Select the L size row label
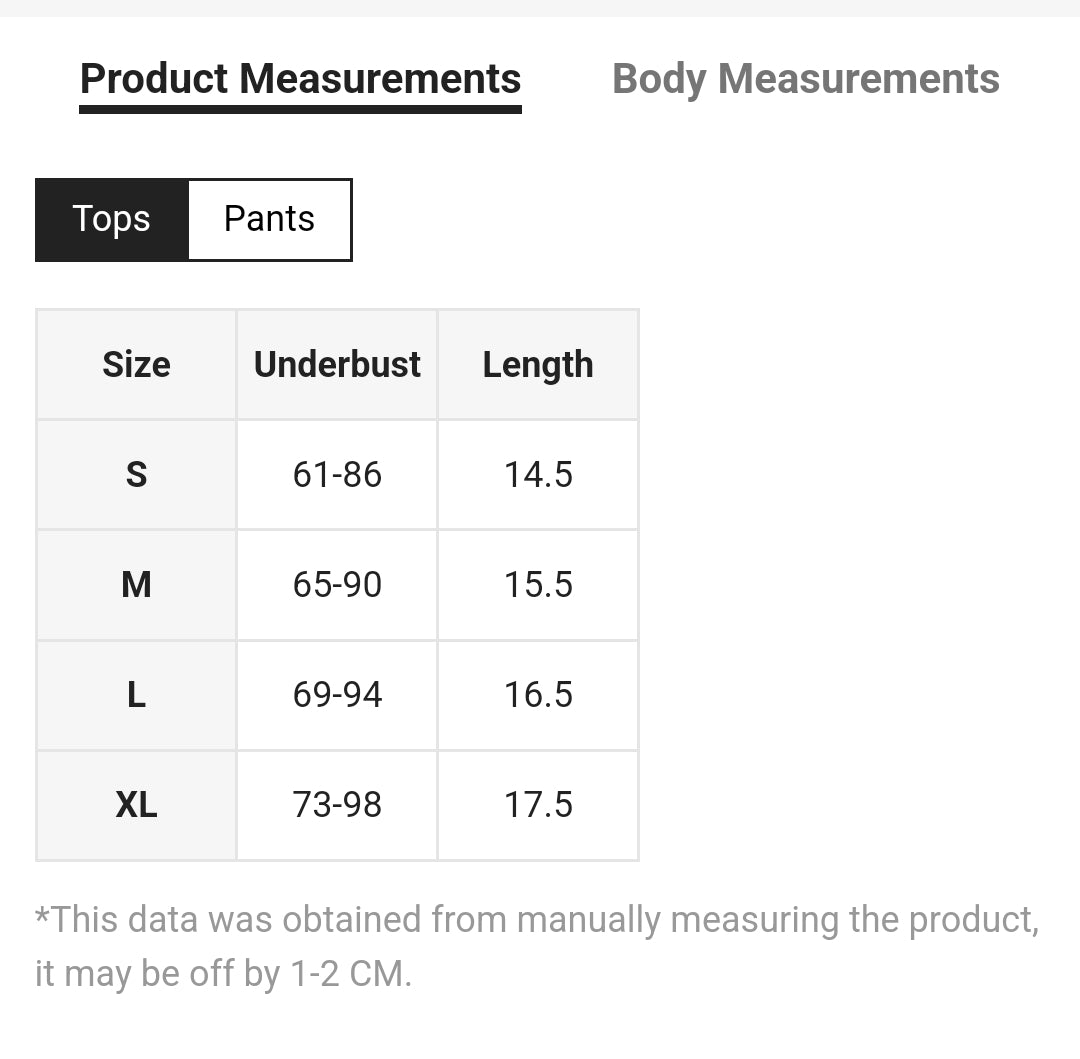 [x=136, y=694]
